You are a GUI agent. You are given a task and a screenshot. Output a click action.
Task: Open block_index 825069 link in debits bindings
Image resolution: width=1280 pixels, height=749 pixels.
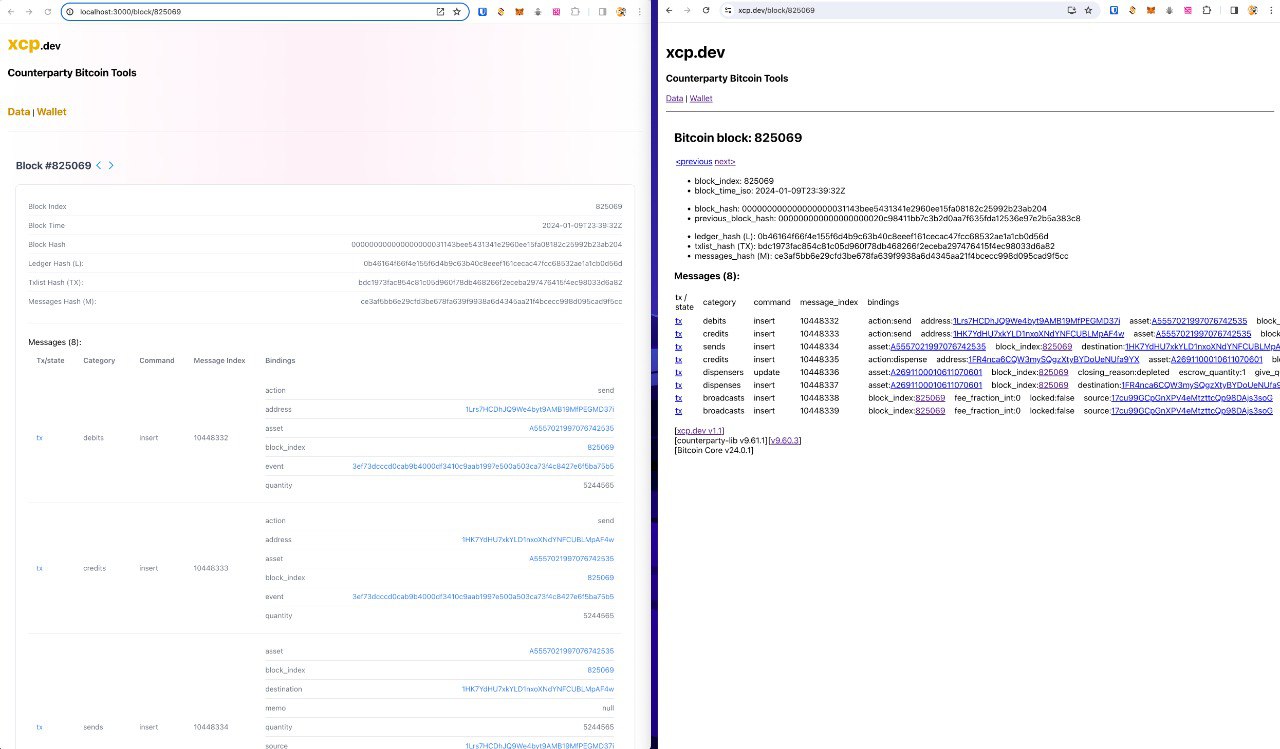click(601, 447)
